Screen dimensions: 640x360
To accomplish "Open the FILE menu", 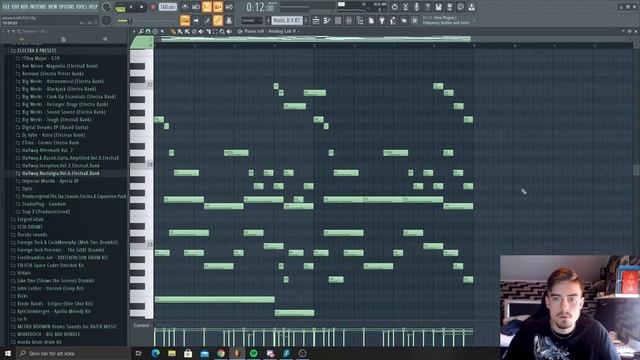I will tap(6, 7).
